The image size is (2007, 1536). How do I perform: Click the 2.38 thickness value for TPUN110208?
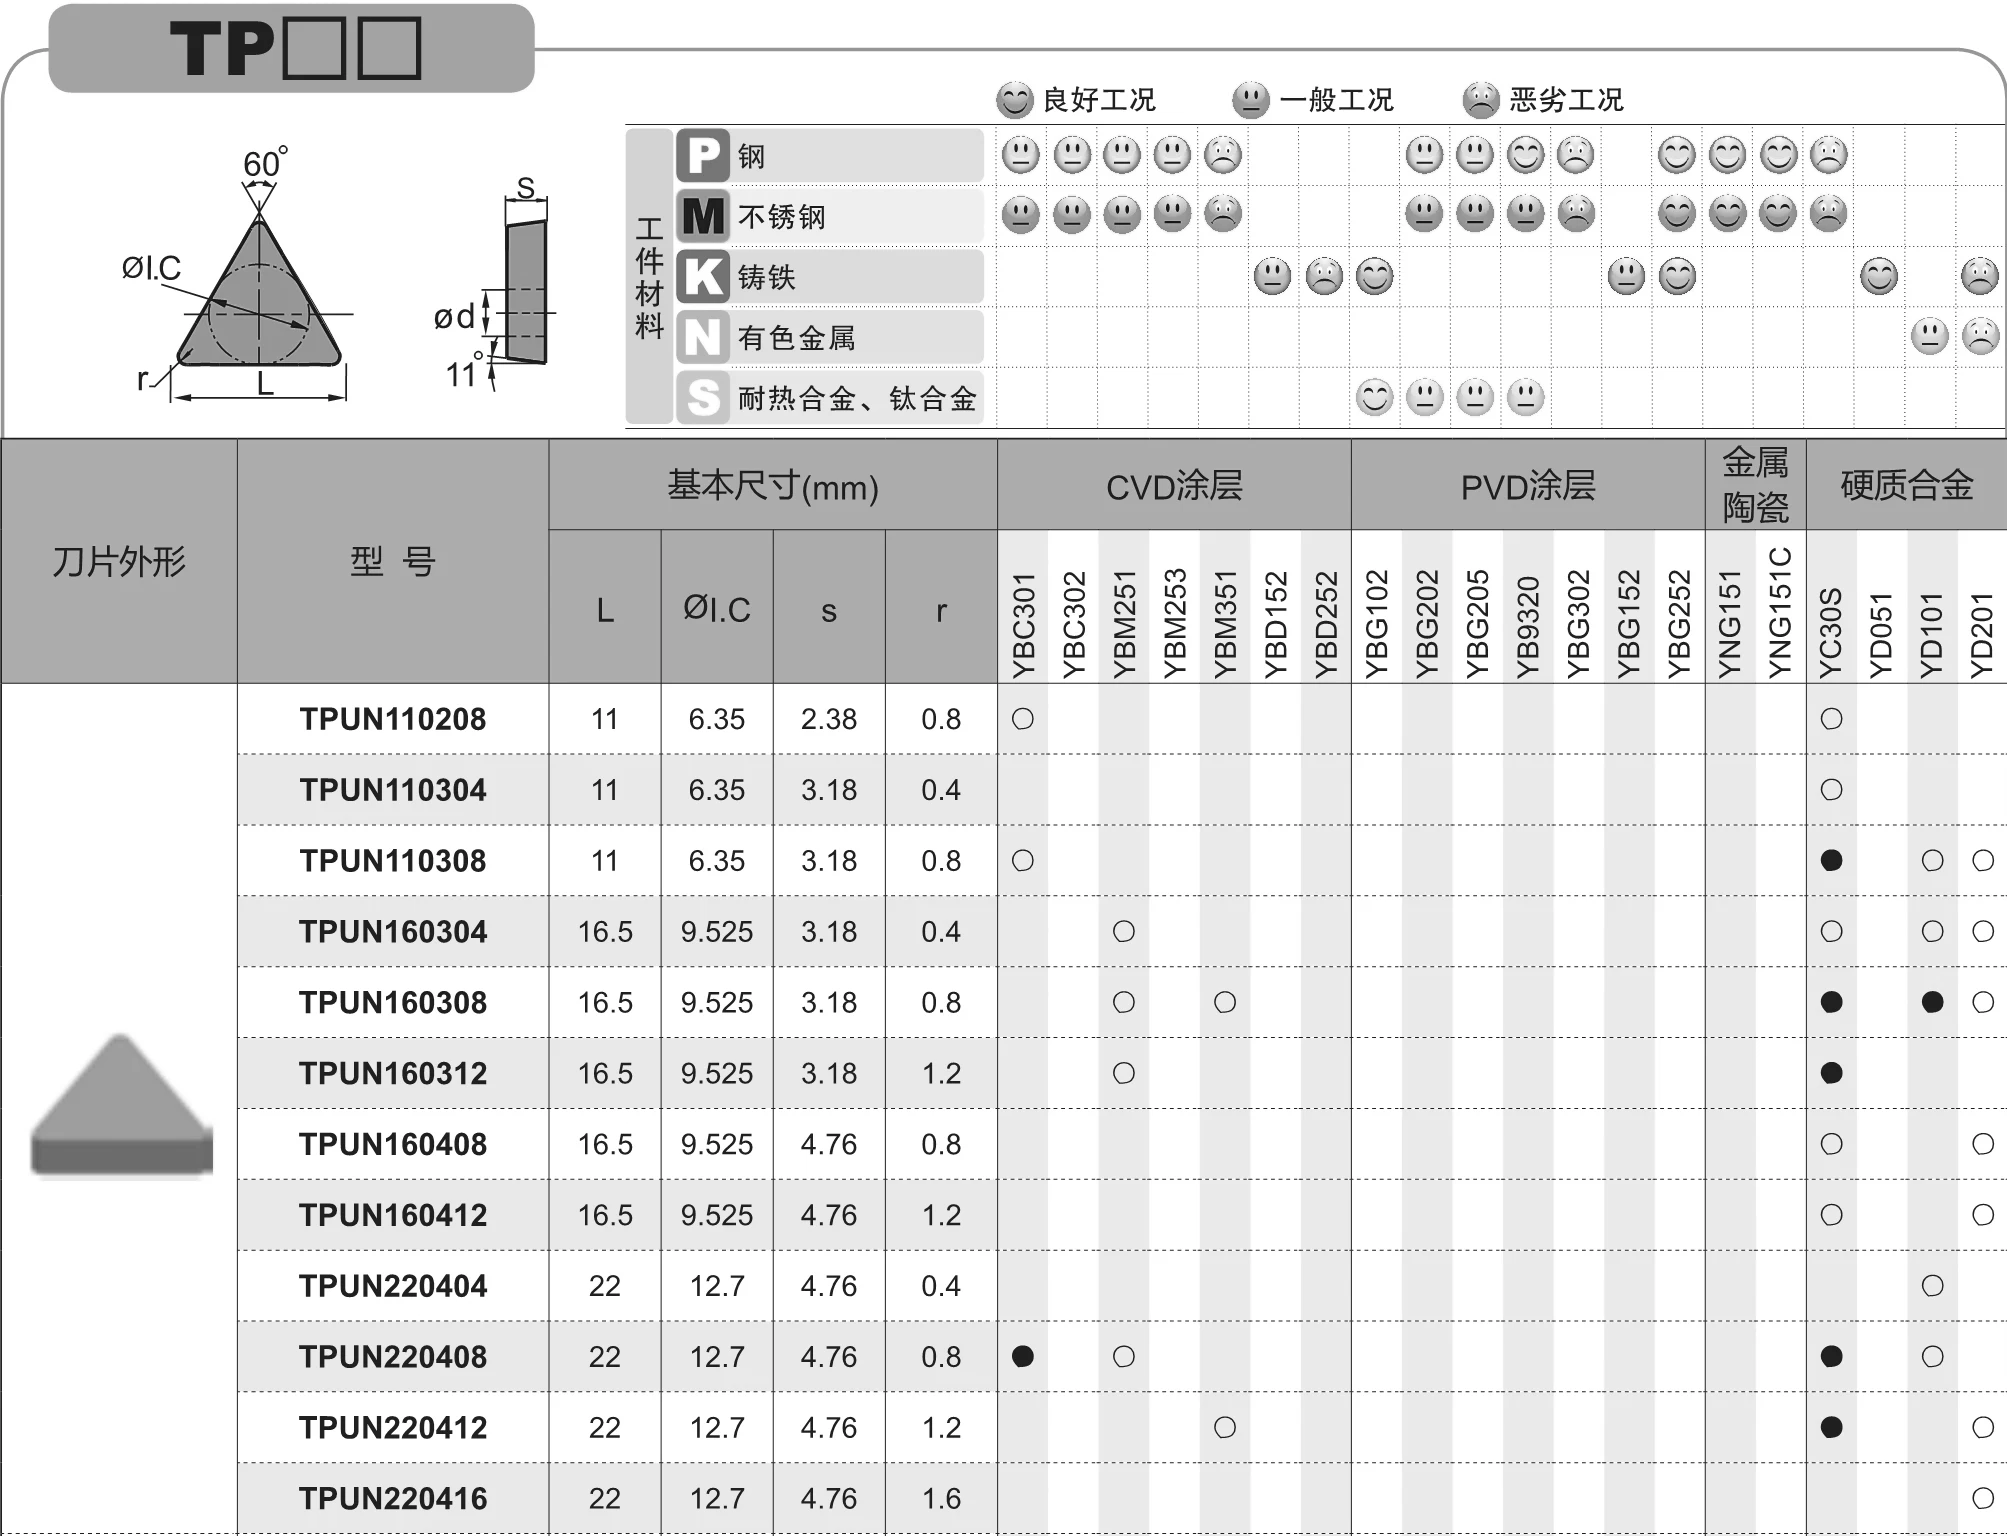(x=829, y=719)
